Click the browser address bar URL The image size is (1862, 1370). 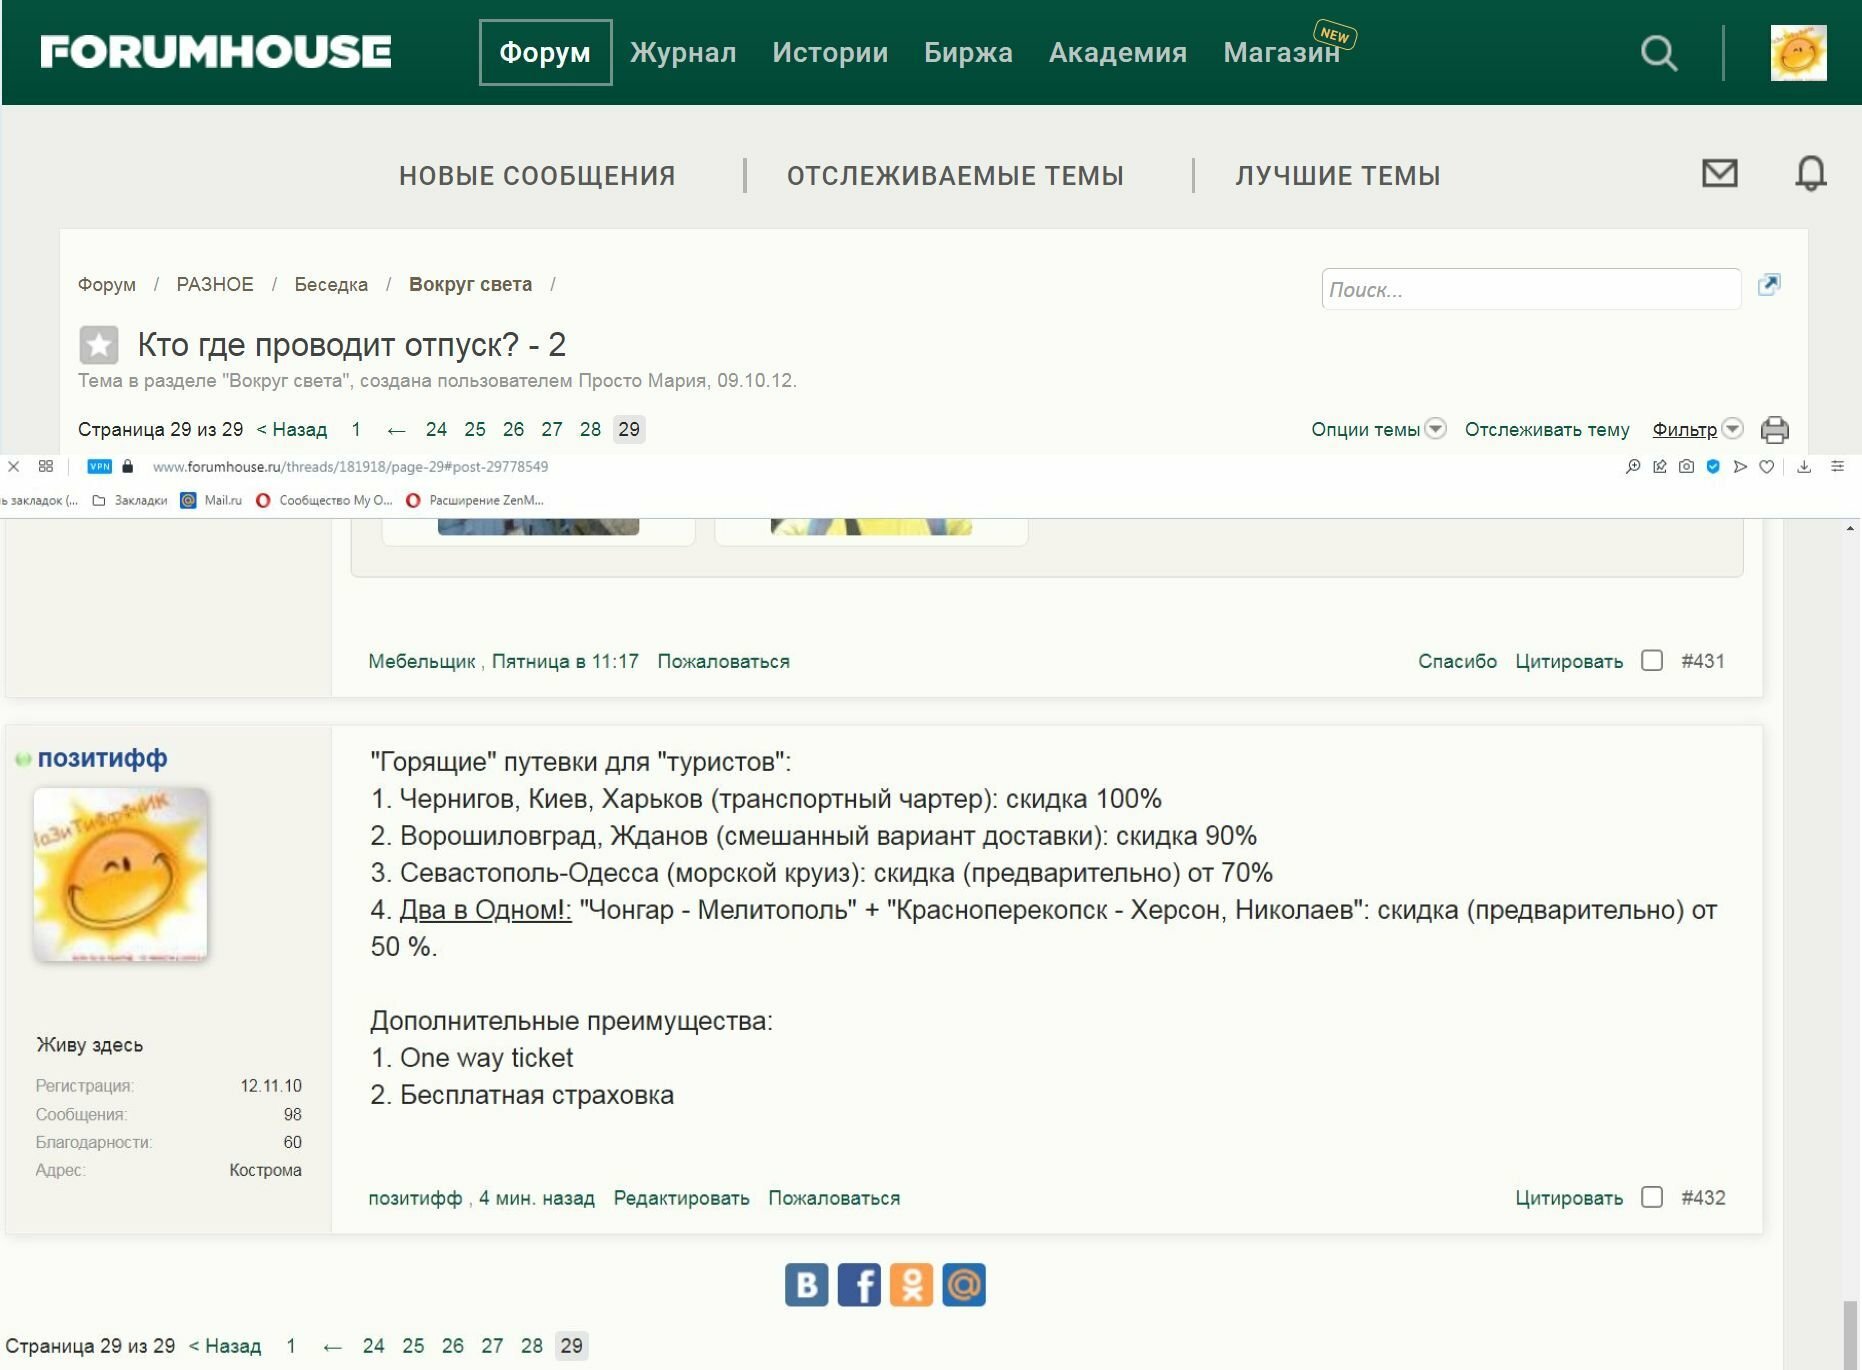(350, 467)
